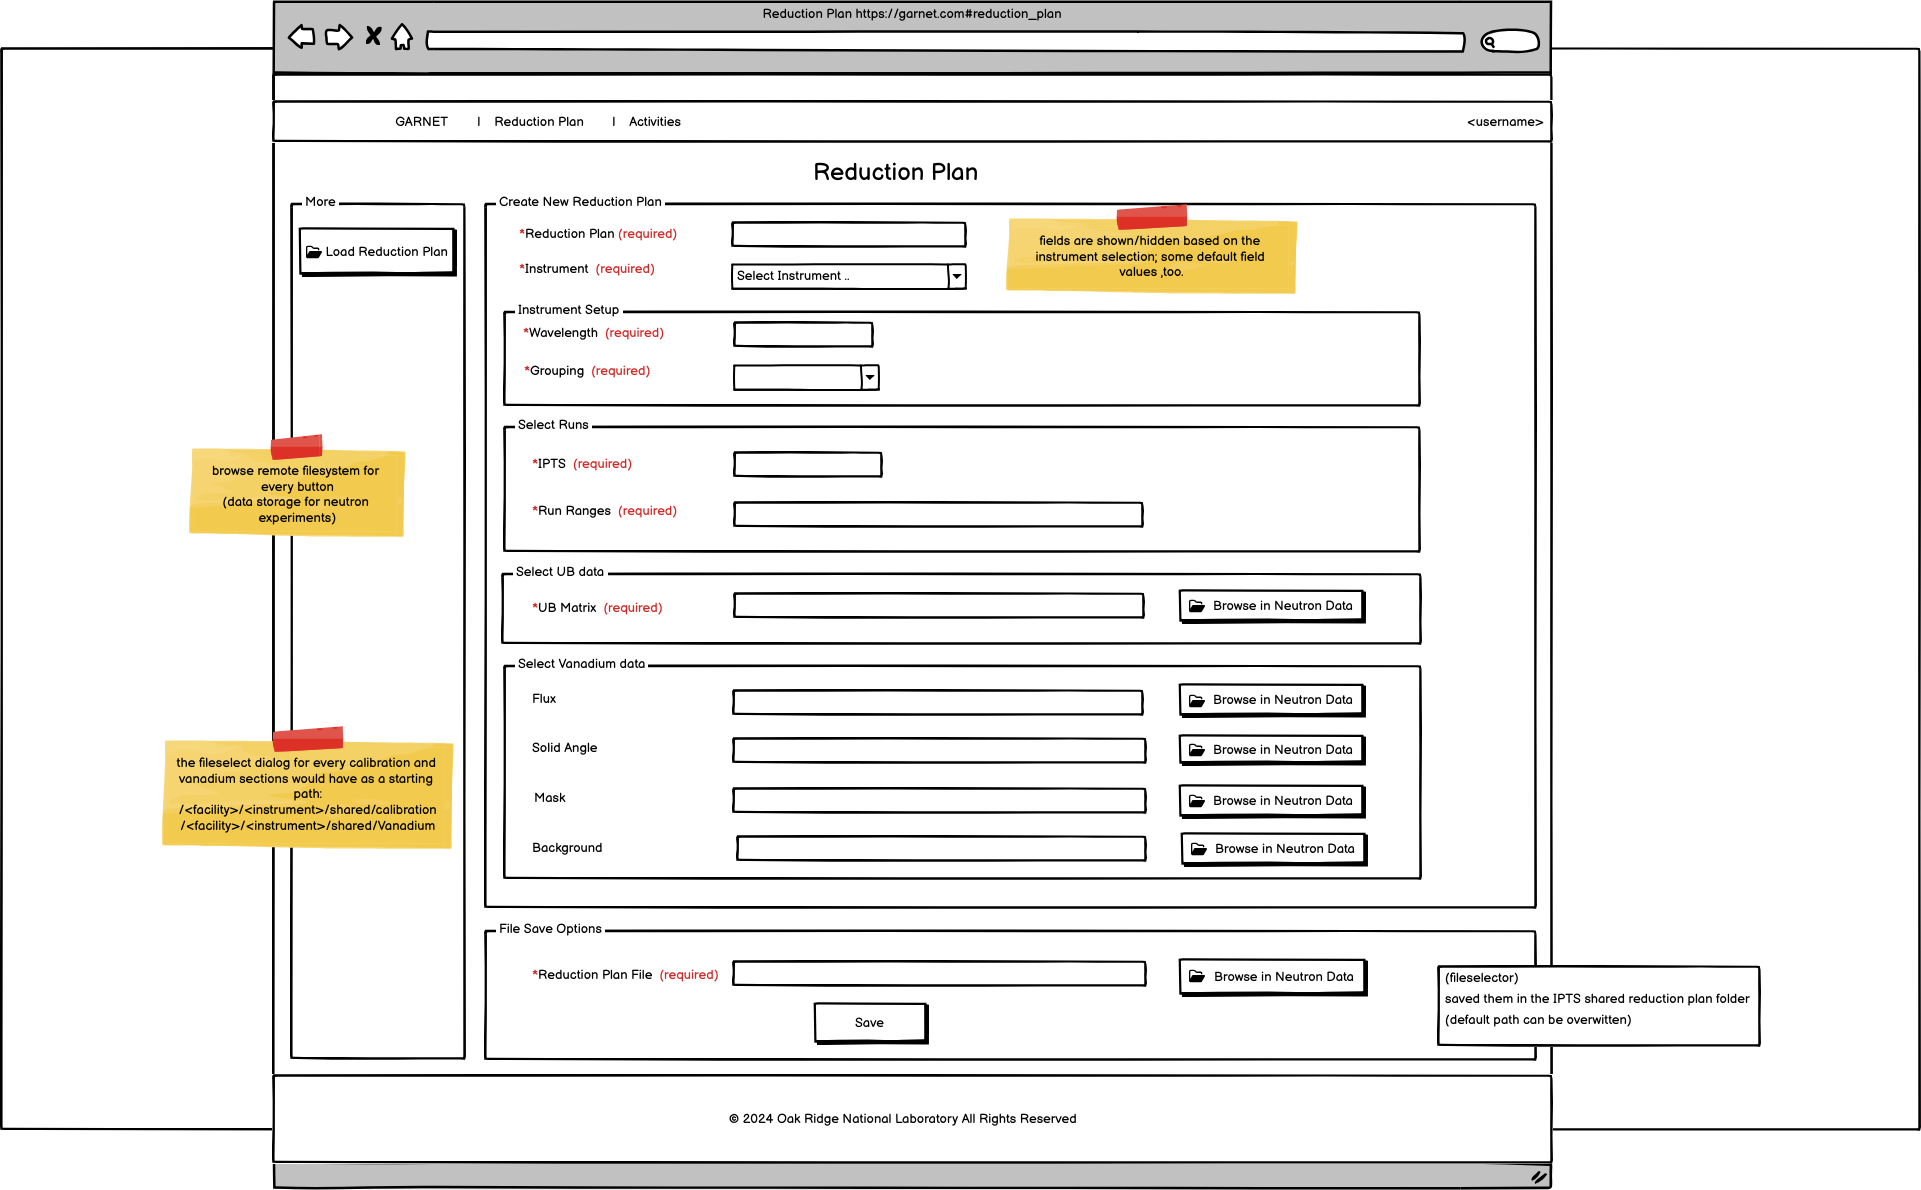Click the browser forward arrow icon

click(340, 36)
